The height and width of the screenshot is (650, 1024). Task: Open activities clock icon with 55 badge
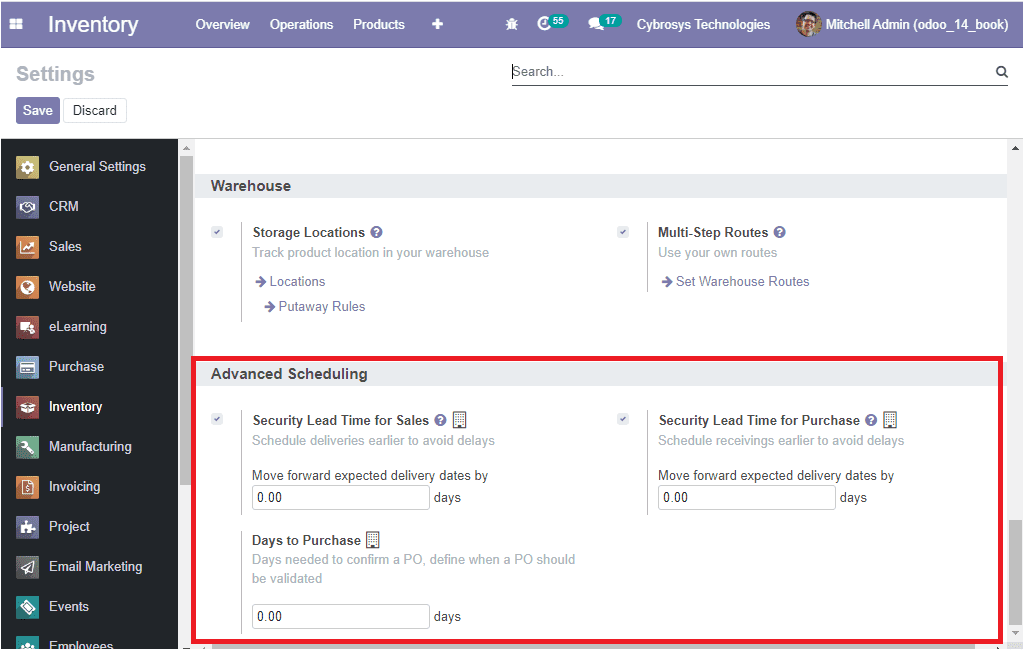552,23
